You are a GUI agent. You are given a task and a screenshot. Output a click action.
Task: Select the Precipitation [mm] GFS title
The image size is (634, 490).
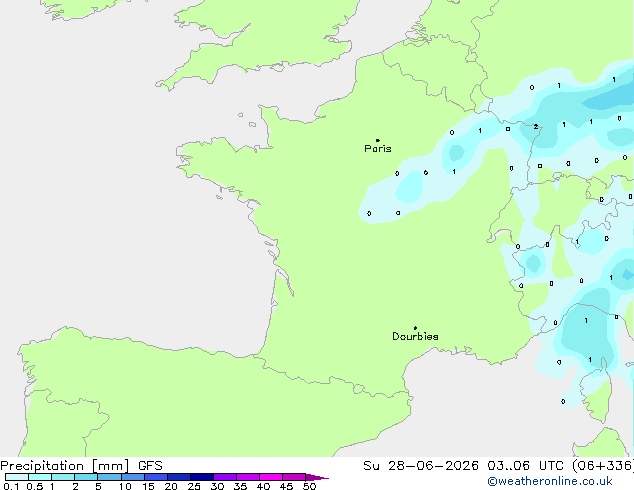[81, 466]
